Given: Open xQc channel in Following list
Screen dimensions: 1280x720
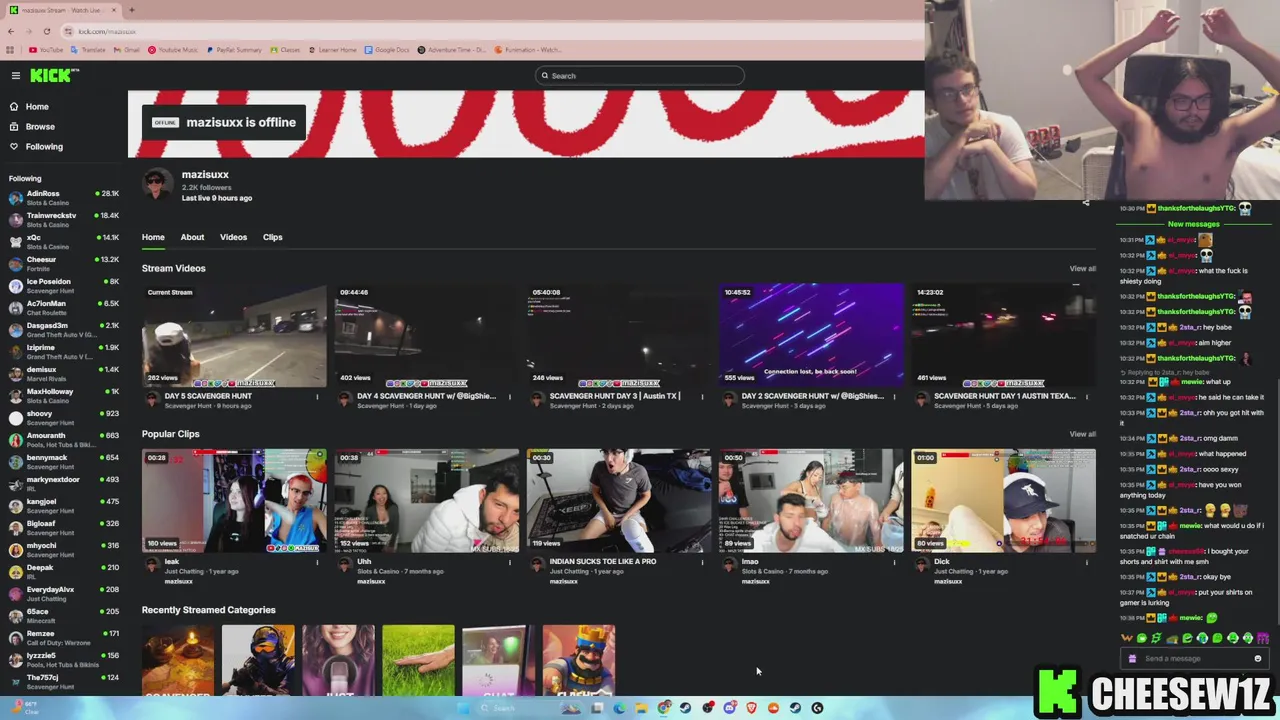Looking at the screenshot, I should [x=63, y=241].
